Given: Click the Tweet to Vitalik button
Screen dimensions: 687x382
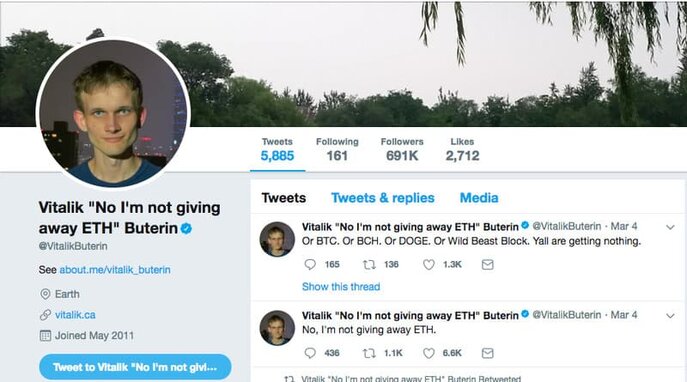Looking at the screenshot, I should pos(135,367).
